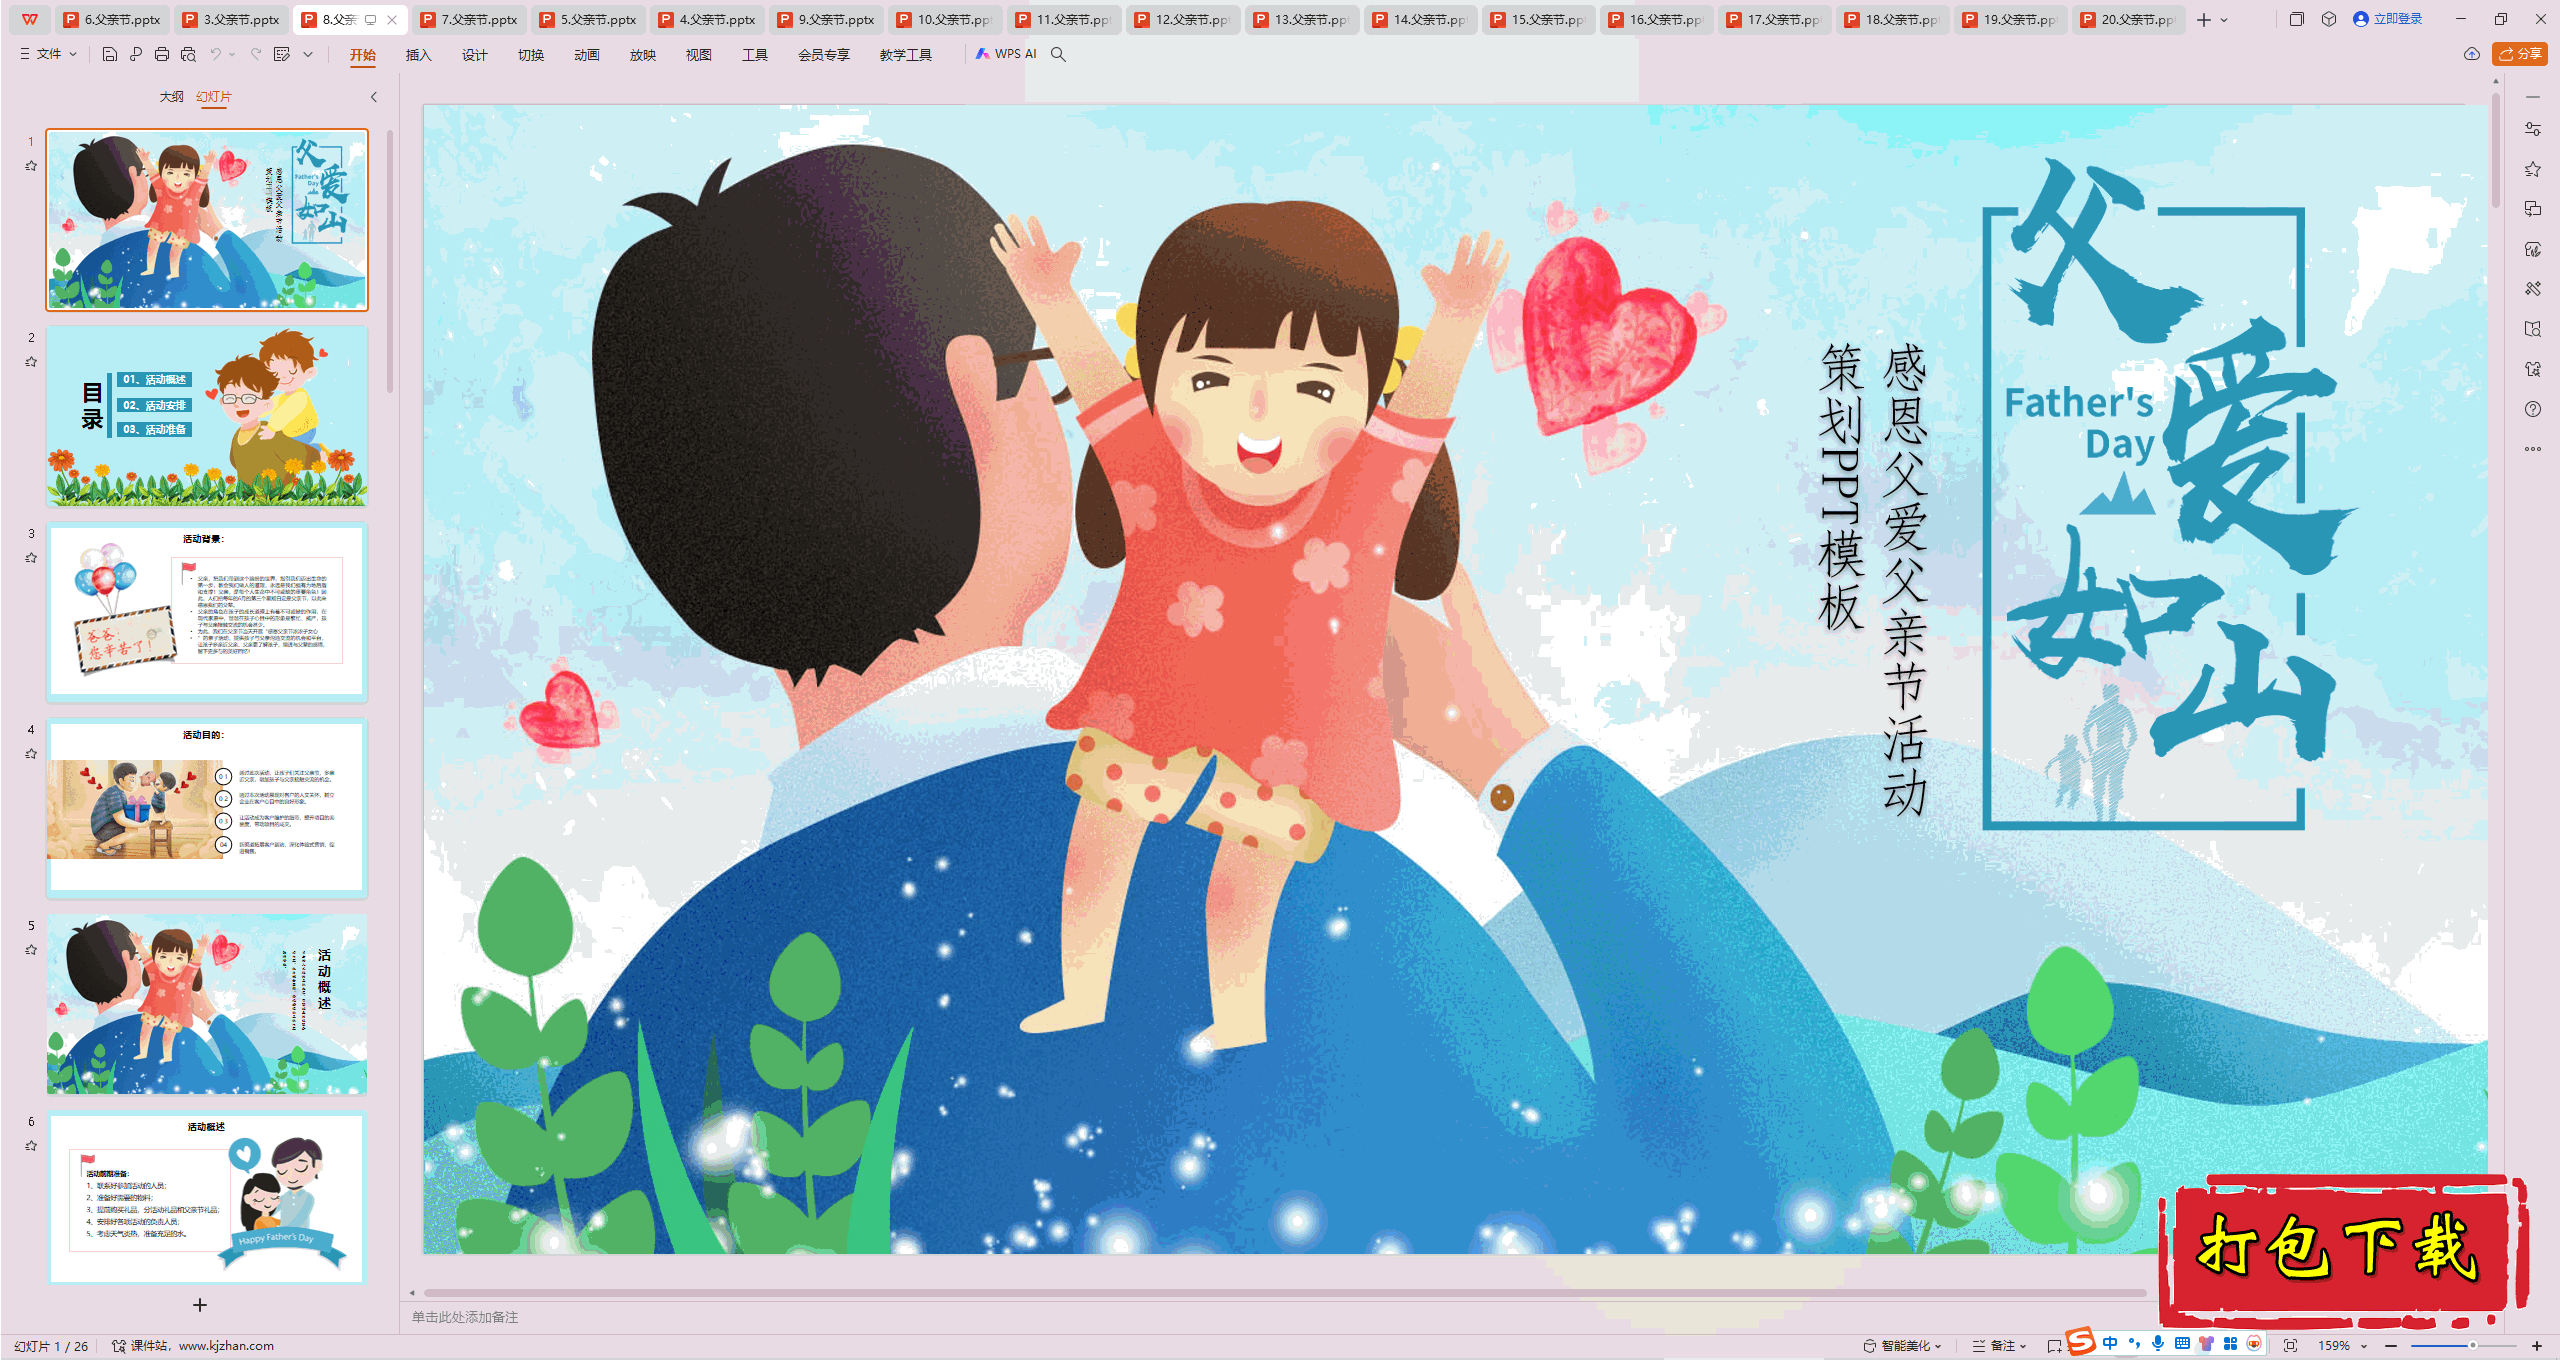This screenshot has width=2560, height=1360.
Task: Collapse the right sidebar with the dash
Action: pos(2533,97)
